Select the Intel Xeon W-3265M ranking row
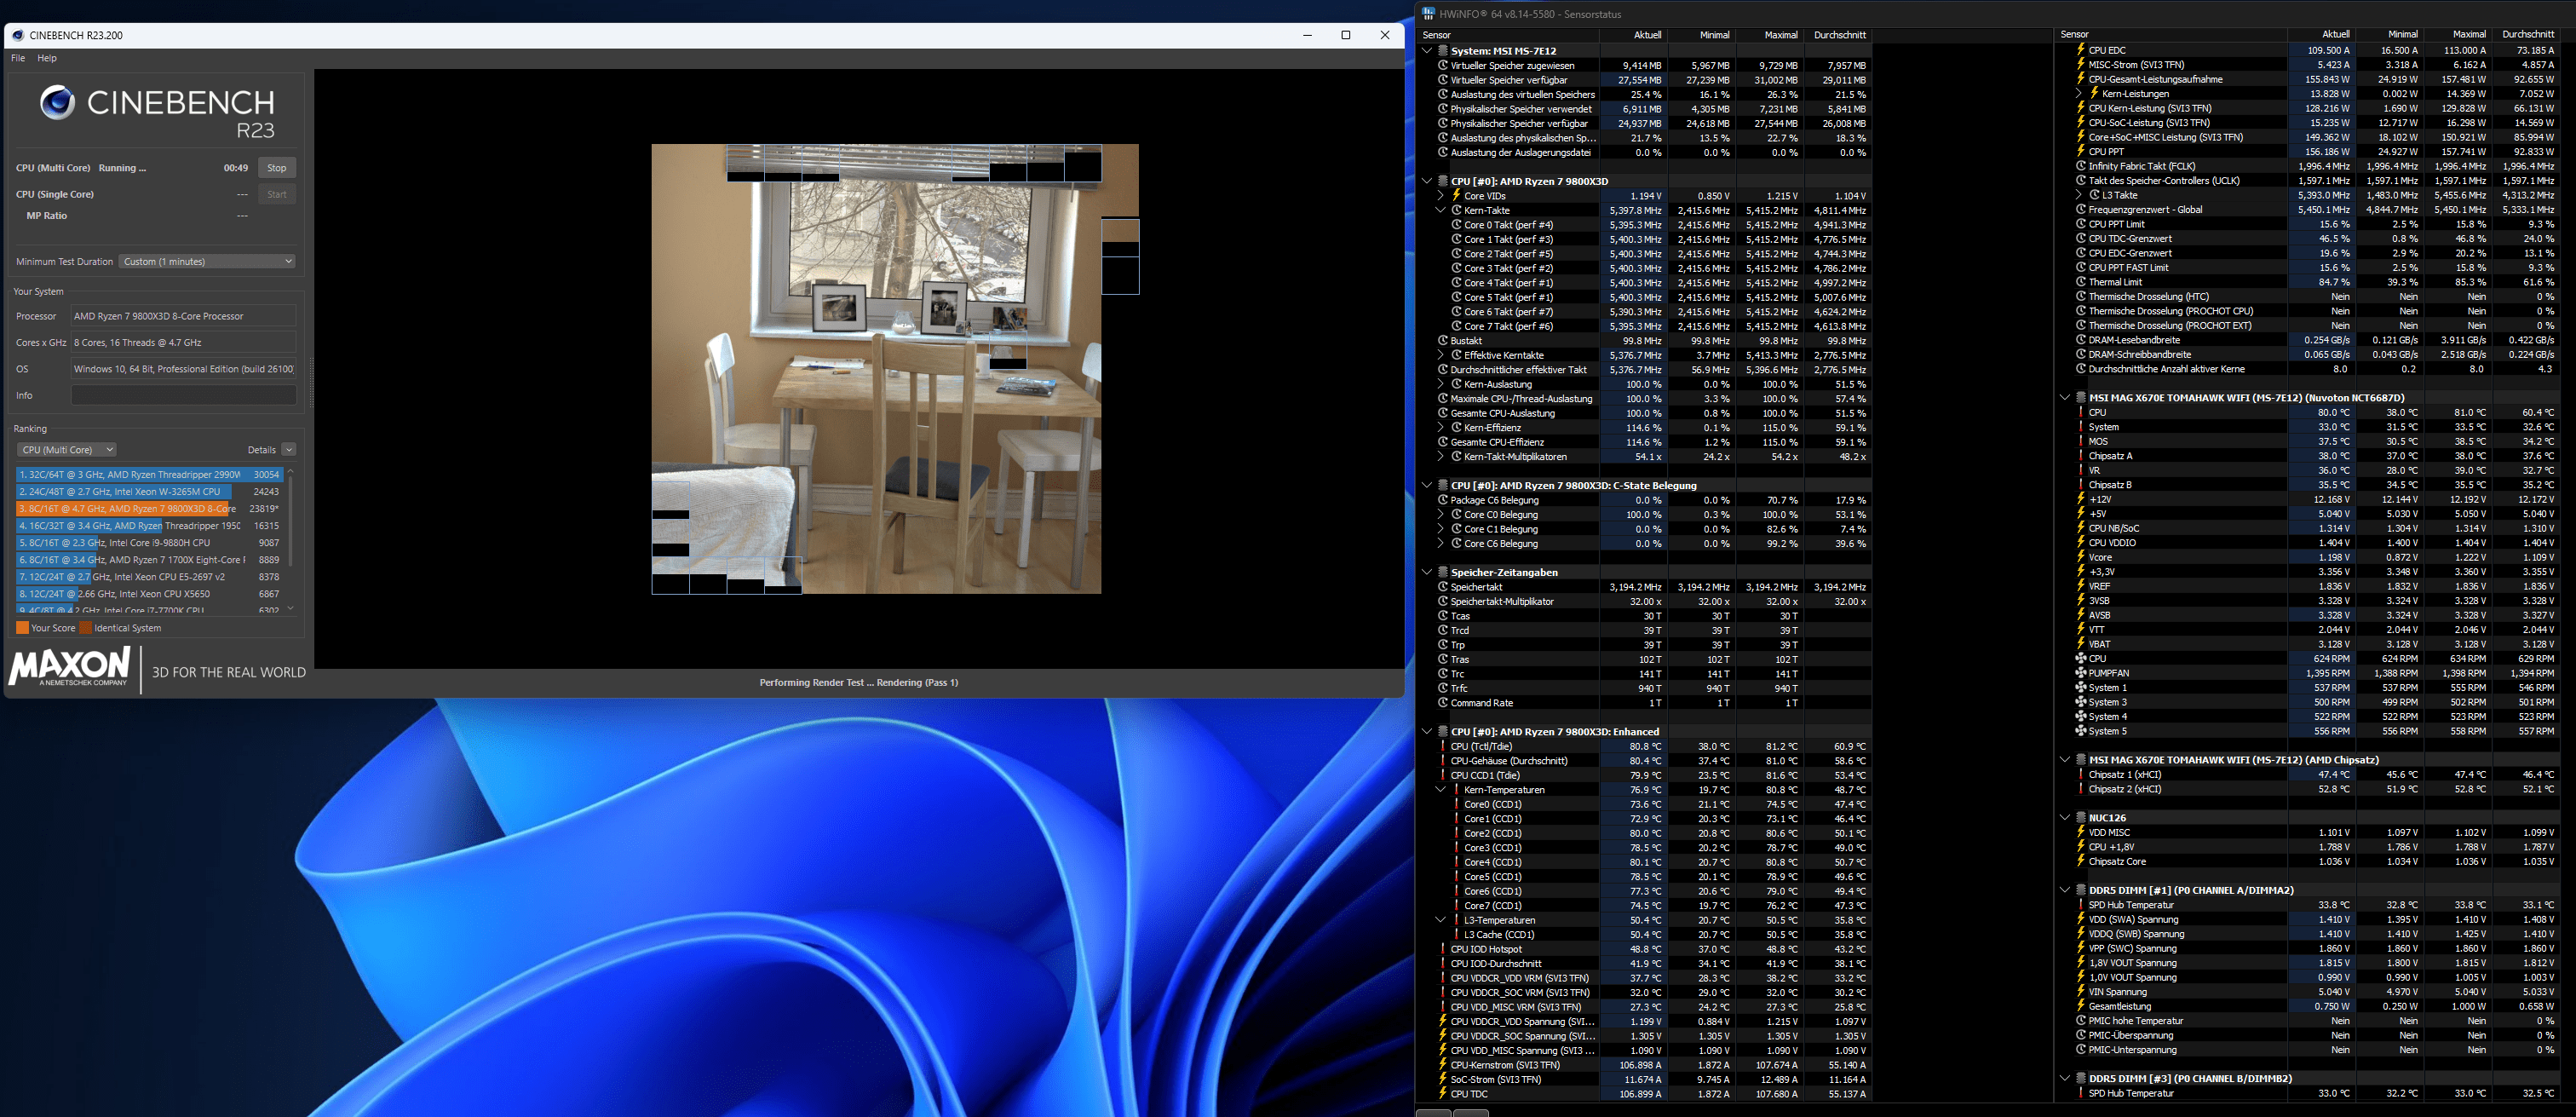 [150, 492]
